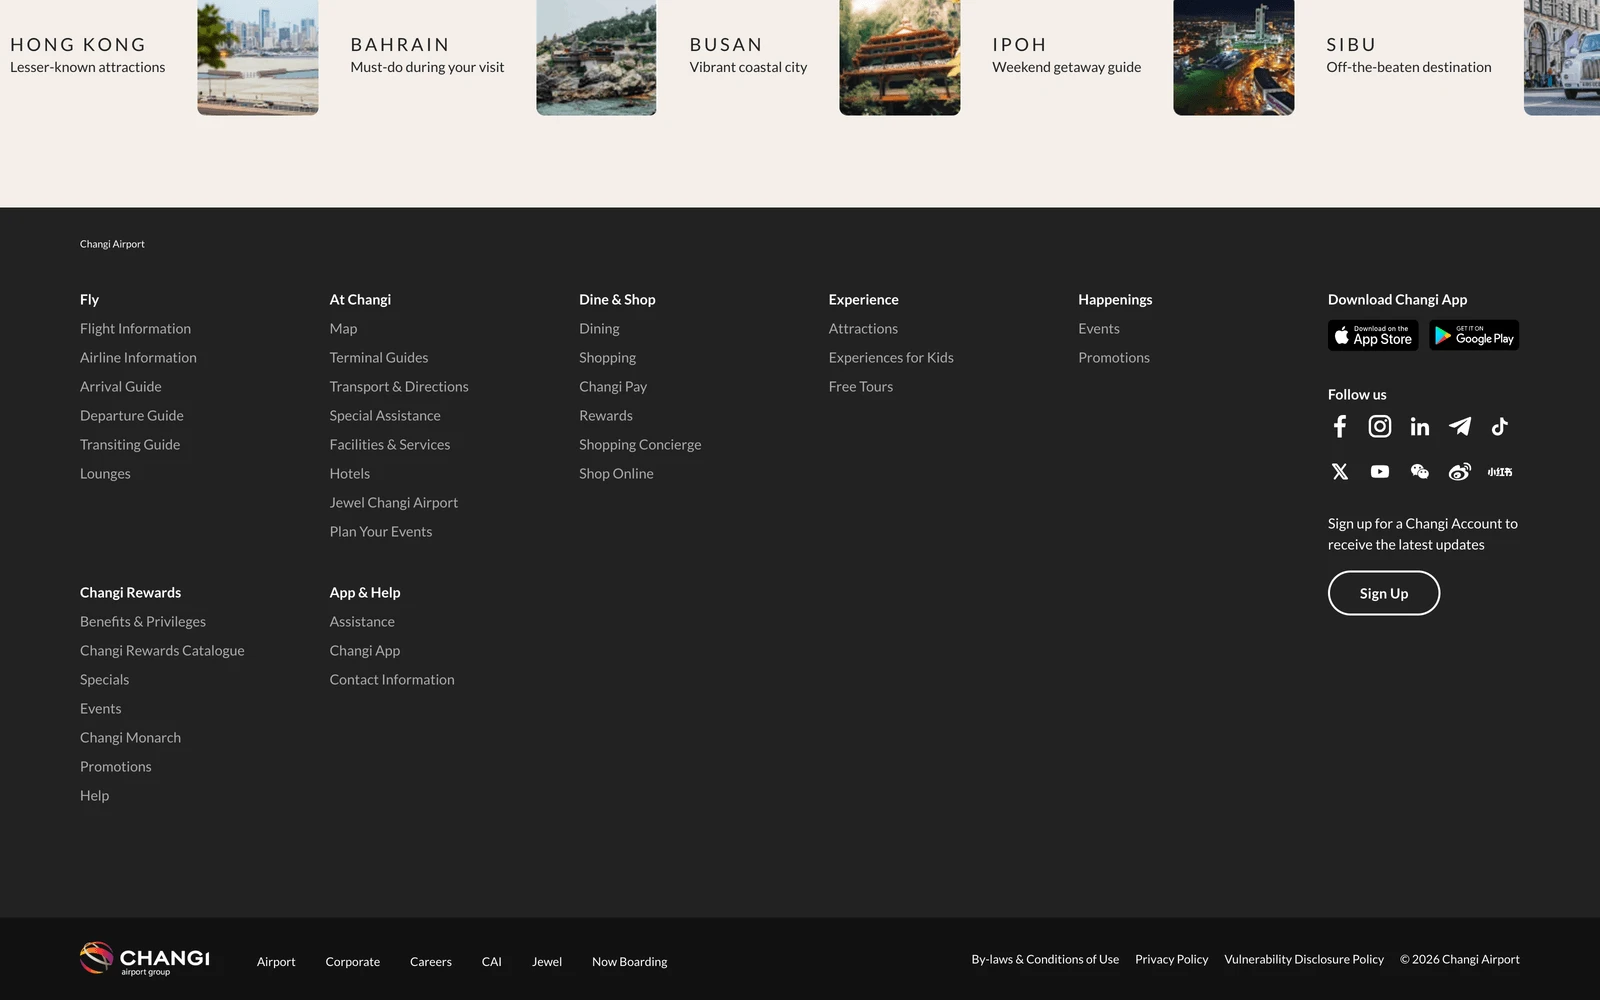The width and height of the screenshot is (1600, 1000).
Task: Click the Sign Up button
Action: (1384, 593)
